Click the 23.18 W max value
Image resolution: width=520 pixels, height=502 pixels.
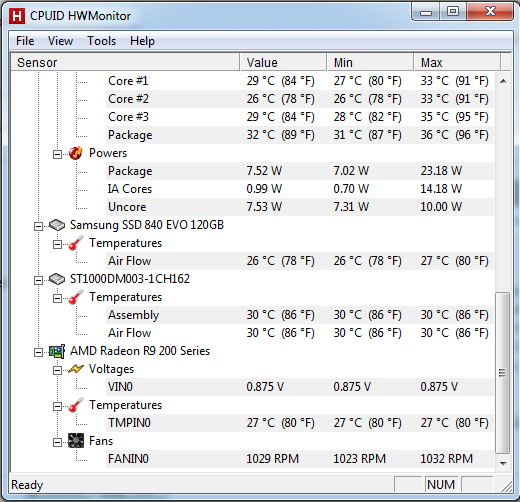pos(441,171)
